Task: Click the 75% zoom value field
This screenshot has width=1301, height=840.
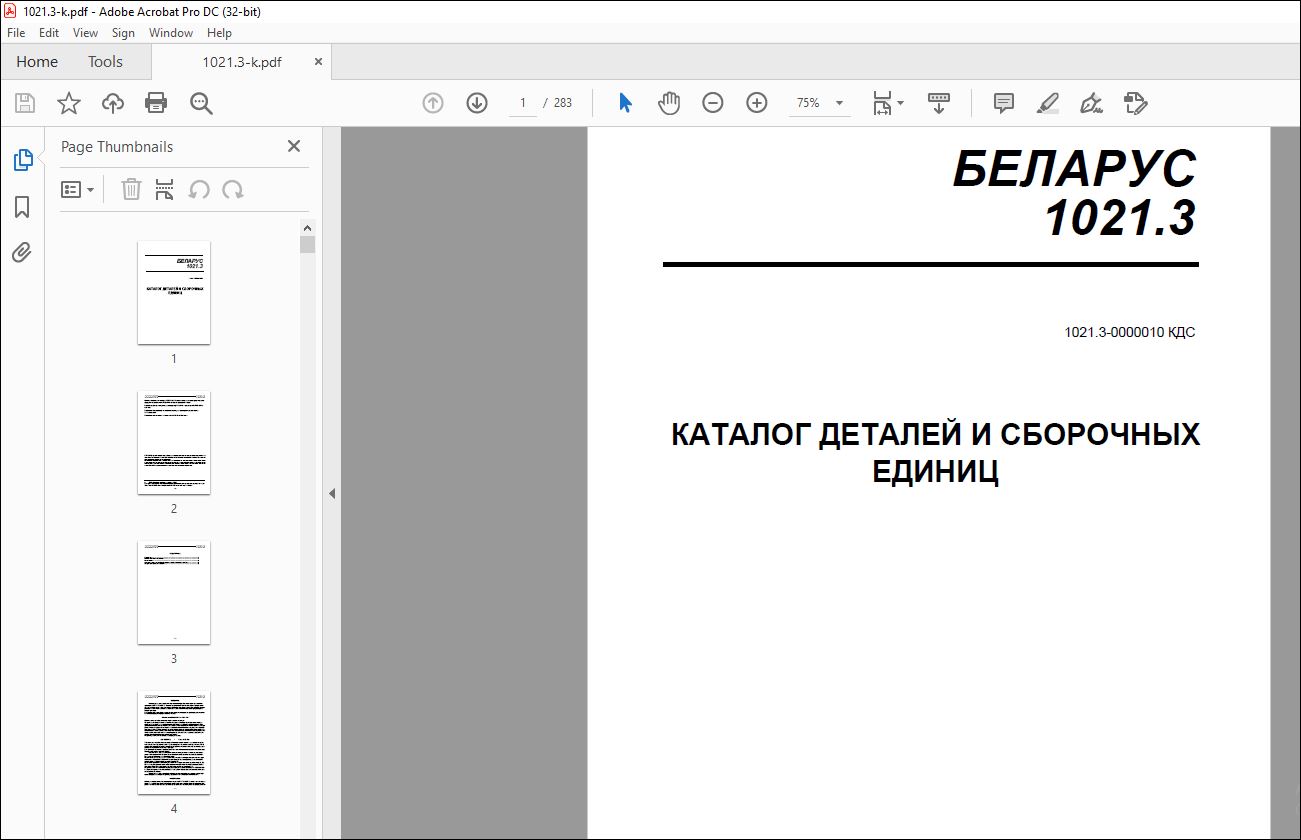Action: pos(808,103)
